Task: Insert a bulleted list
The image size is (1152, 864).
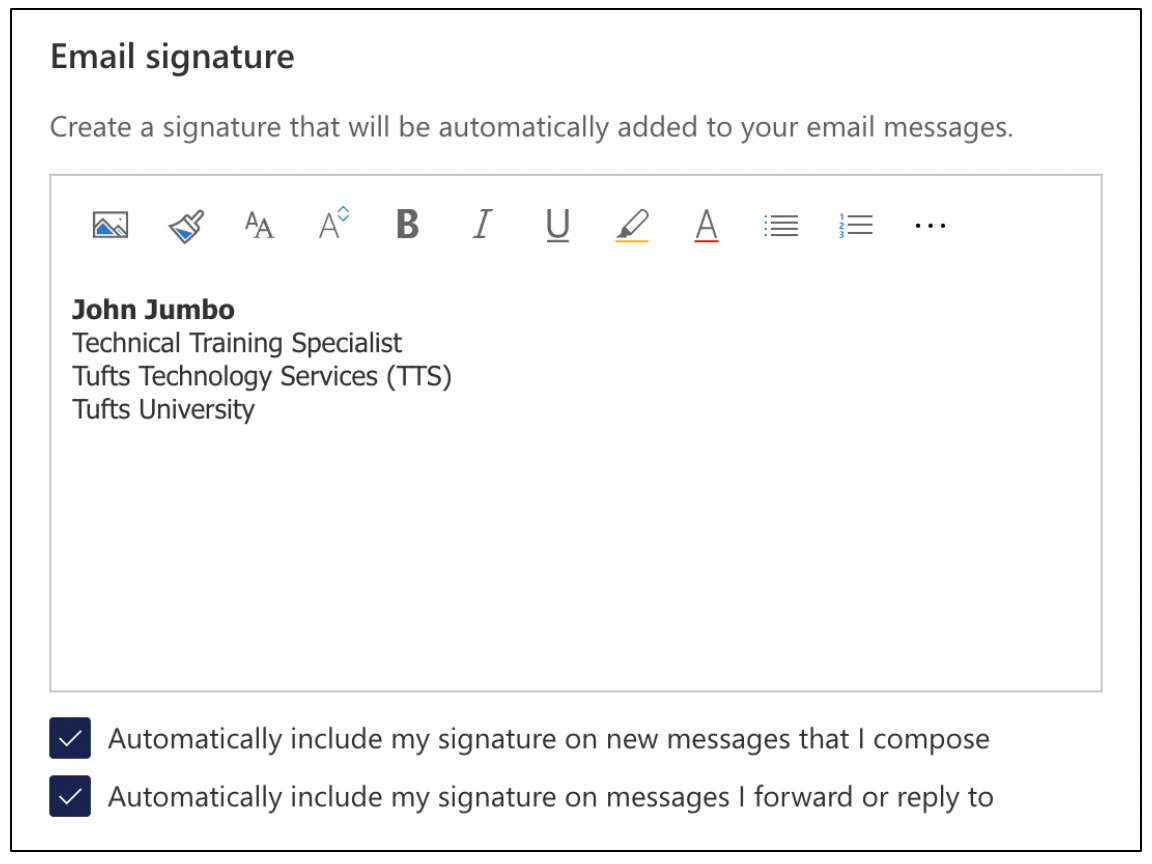Action: coord(781,226)
